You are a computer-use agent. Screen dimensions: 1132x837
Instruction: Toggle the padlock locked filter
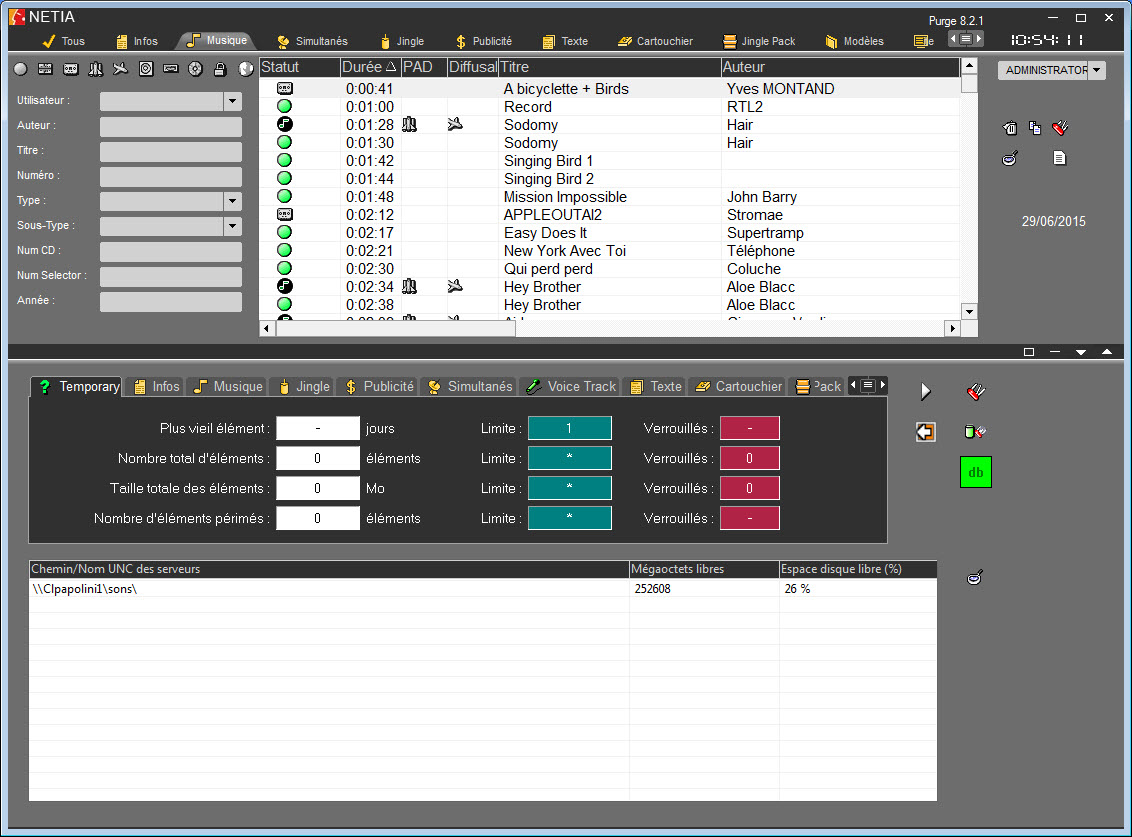click(220, 69)
